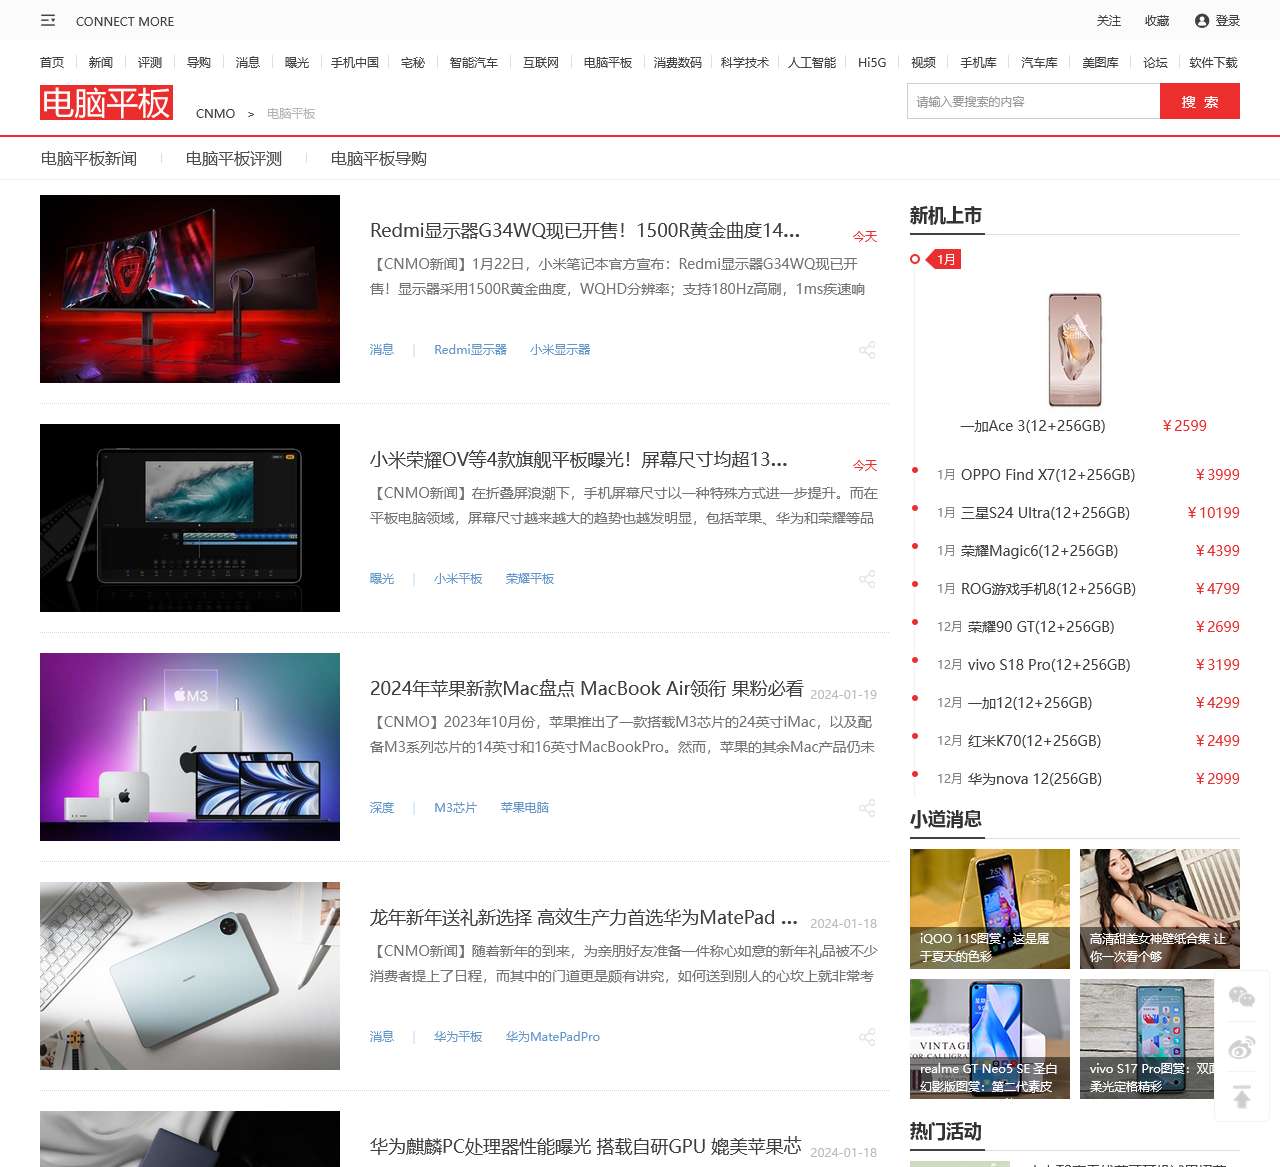This screenshot has width=1280, height=1167.
Task: View the 一加Ace 3 phone thumbnail
Action: pyautogui.click(x=1074, y=349)
